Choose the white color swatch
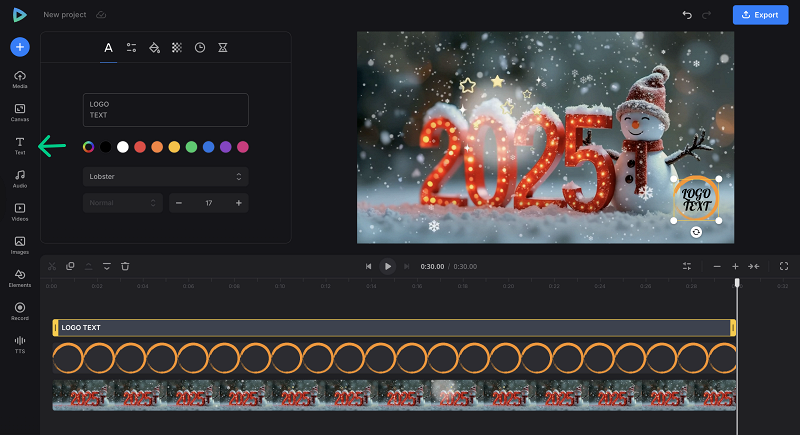800x435 pixels. point(122,147)
